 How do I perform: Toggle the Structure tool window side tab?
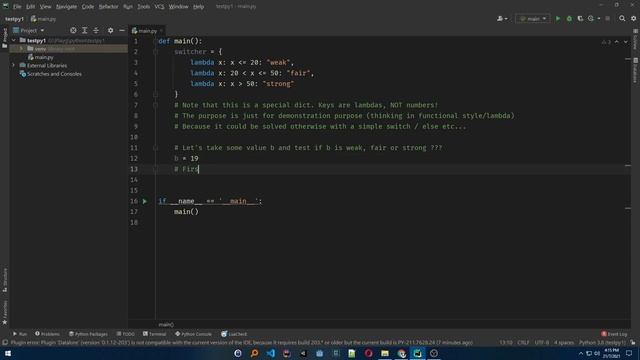click(4, 280)
